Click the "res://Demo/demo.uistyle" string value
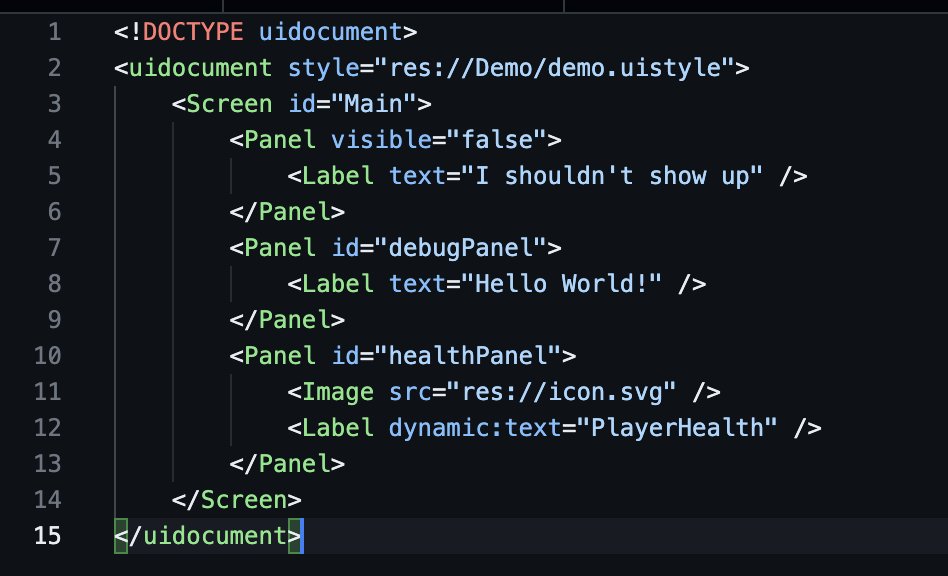 point(554,68)
